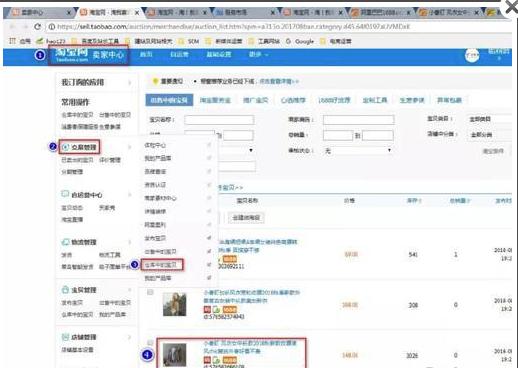Close the first browser tab
The width and height of the screenshot is (518, 368).
[x=69, y=13]
